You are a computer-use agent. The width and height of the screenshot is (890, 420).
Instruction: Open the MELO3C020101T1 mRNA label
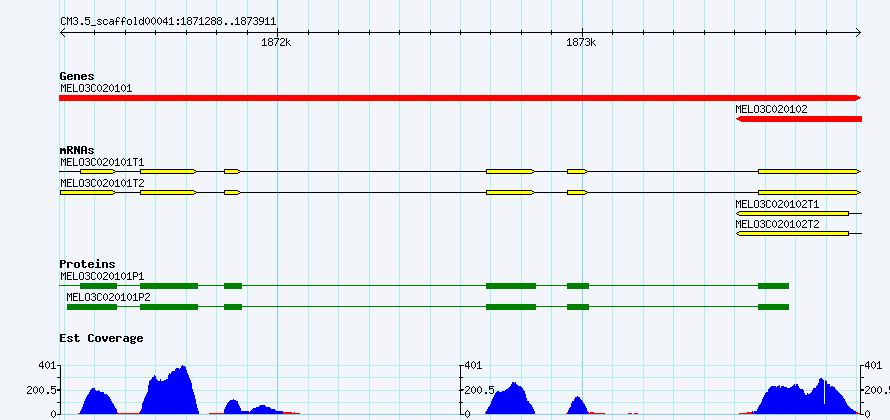click(102, 162)
